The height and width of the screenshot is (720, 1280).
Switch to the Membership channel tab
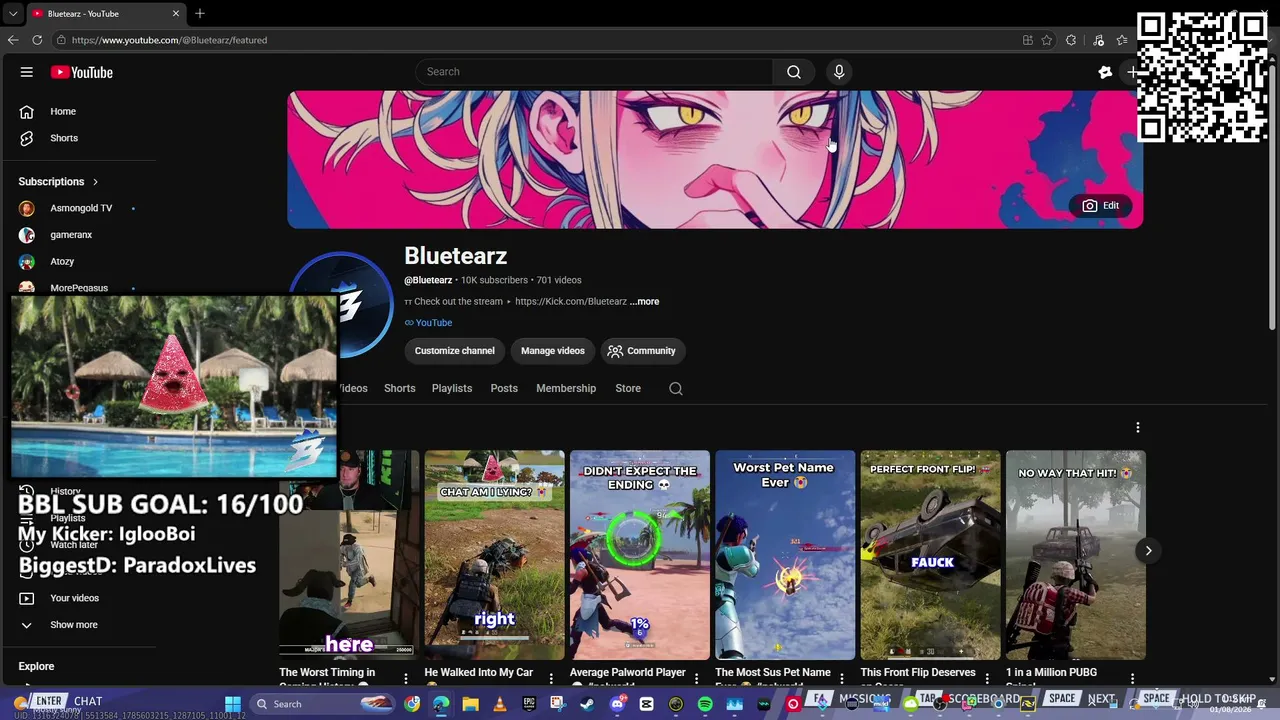(566, 388)
